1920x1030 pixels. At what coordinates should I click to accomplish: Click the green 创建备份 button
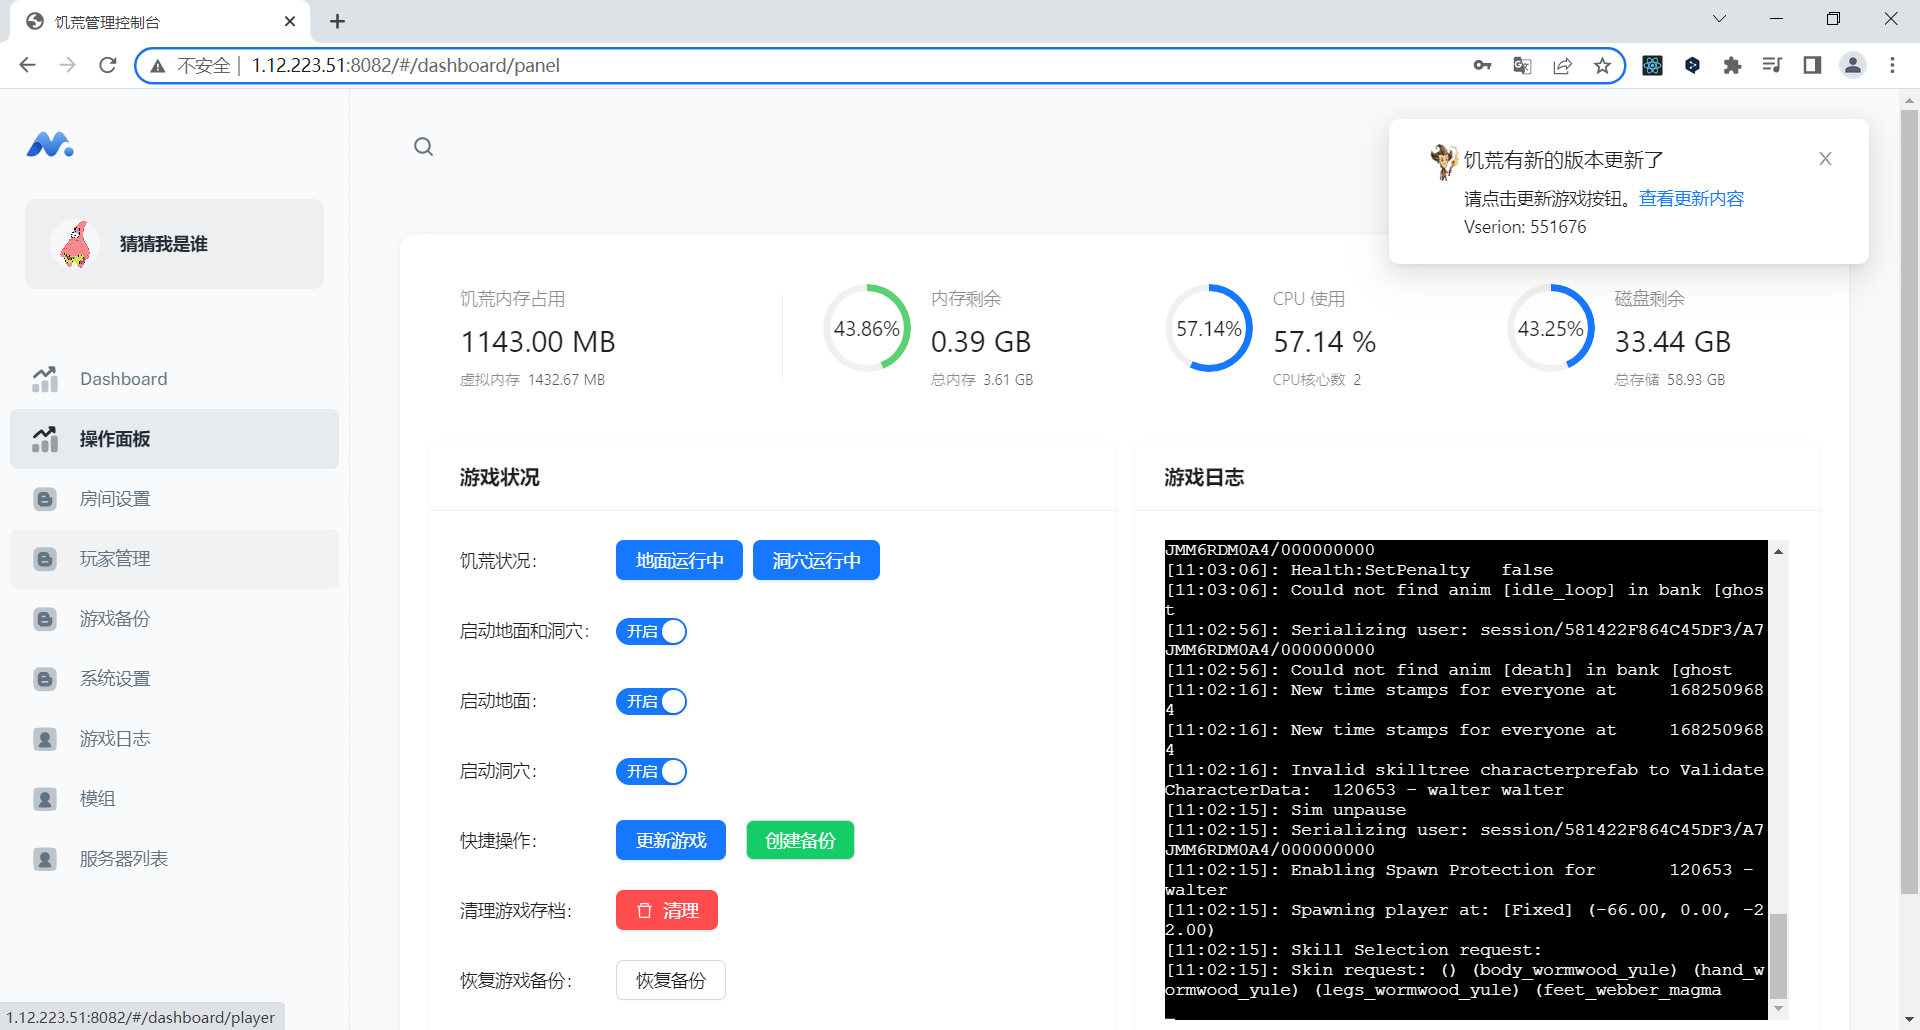(800, 840)
